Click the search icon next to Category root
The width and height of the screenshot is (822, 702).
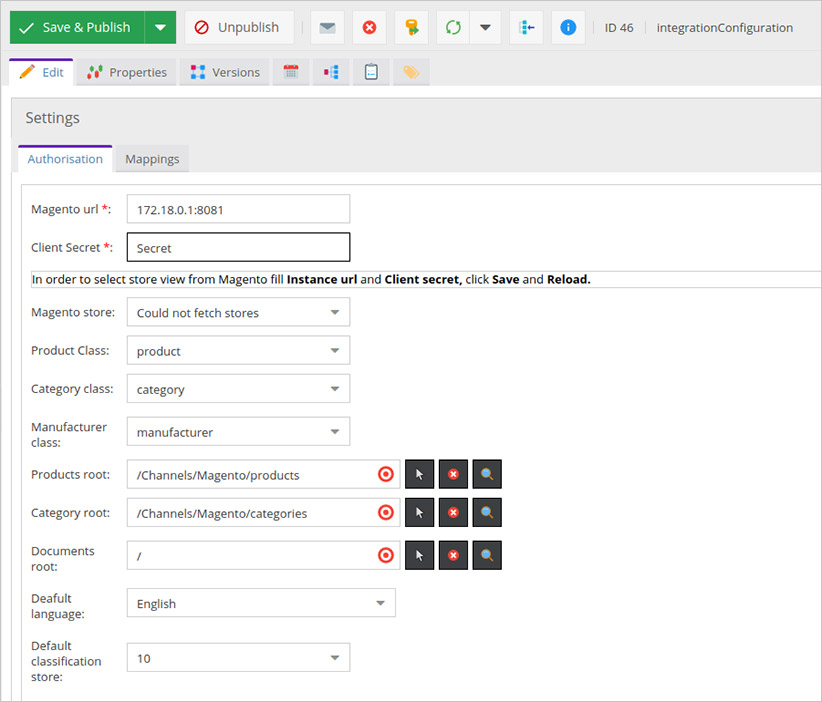pos(487,513)
